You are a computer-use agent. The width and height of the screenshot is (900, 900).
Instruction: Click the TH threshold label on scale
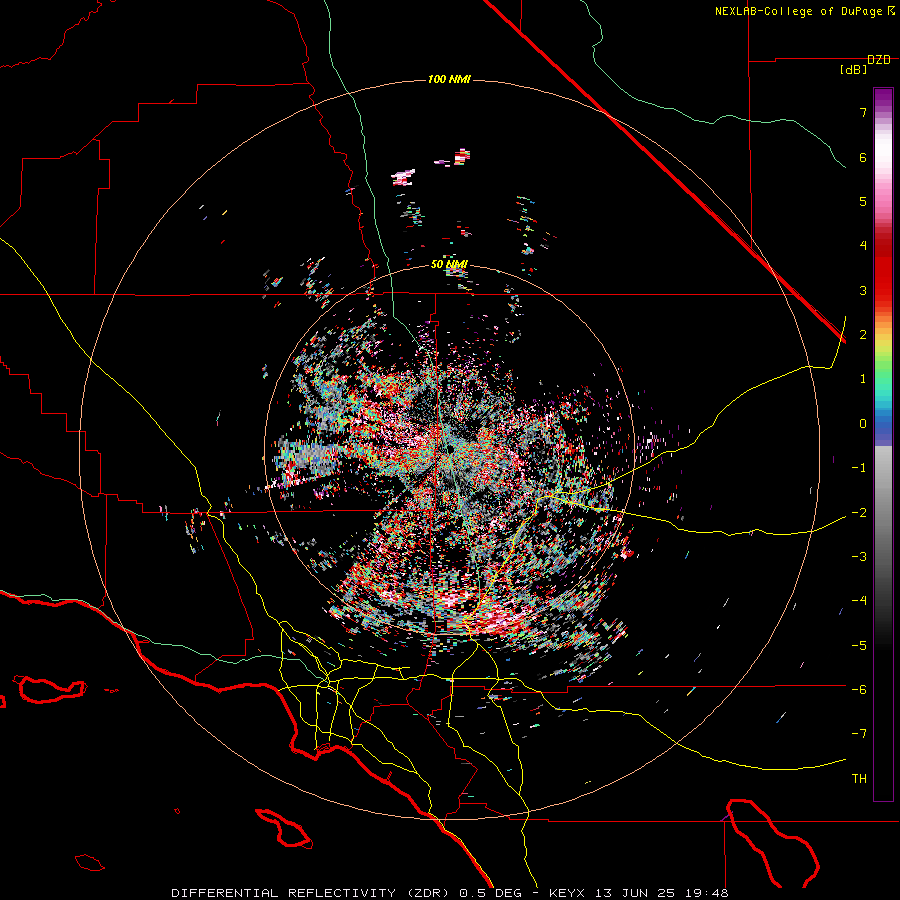tap(859, 778)
